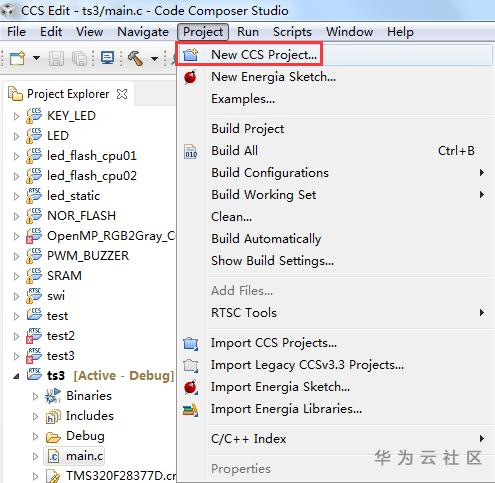Select the test project
Viewport: 495px width, 483px height.
[57, 316]
